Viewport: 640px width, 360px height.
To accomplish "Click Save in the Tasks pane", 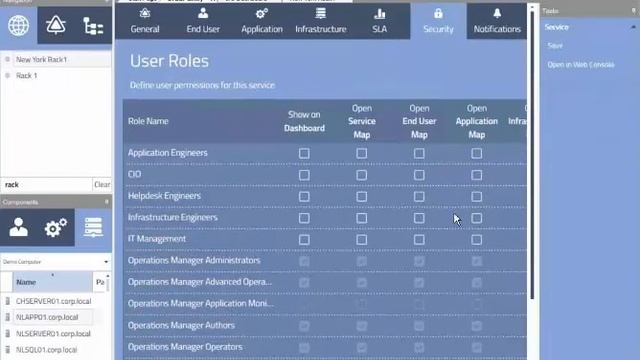I will (555, 45).
